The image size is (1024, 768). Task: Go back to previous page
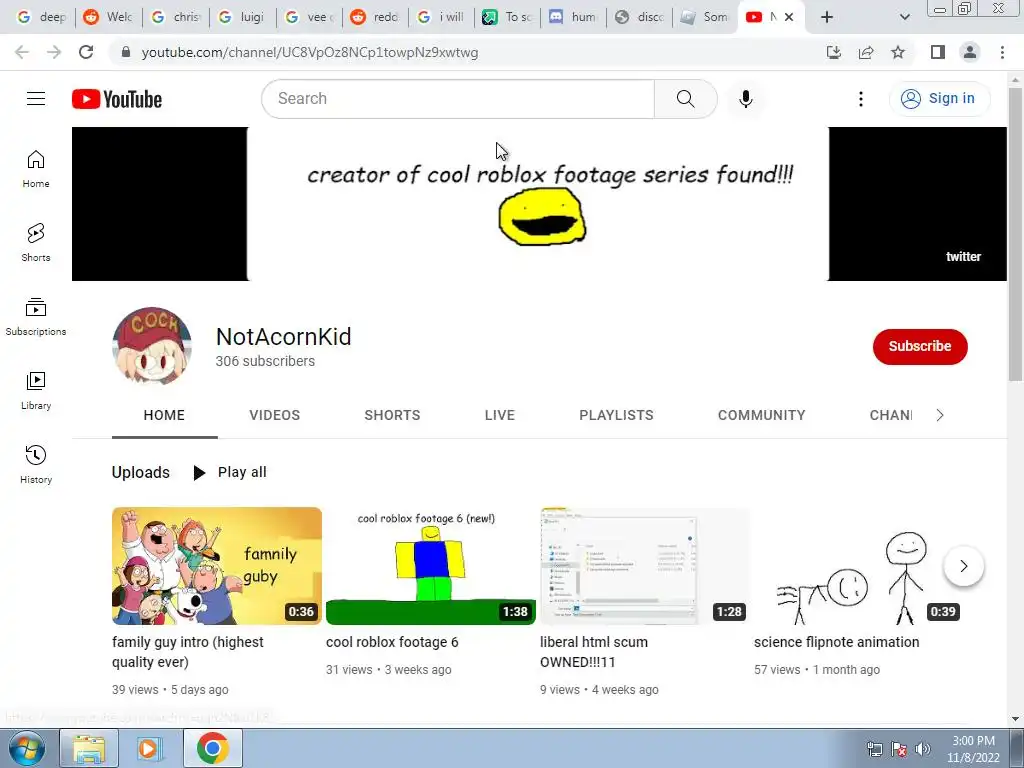[x=22, y=52]
